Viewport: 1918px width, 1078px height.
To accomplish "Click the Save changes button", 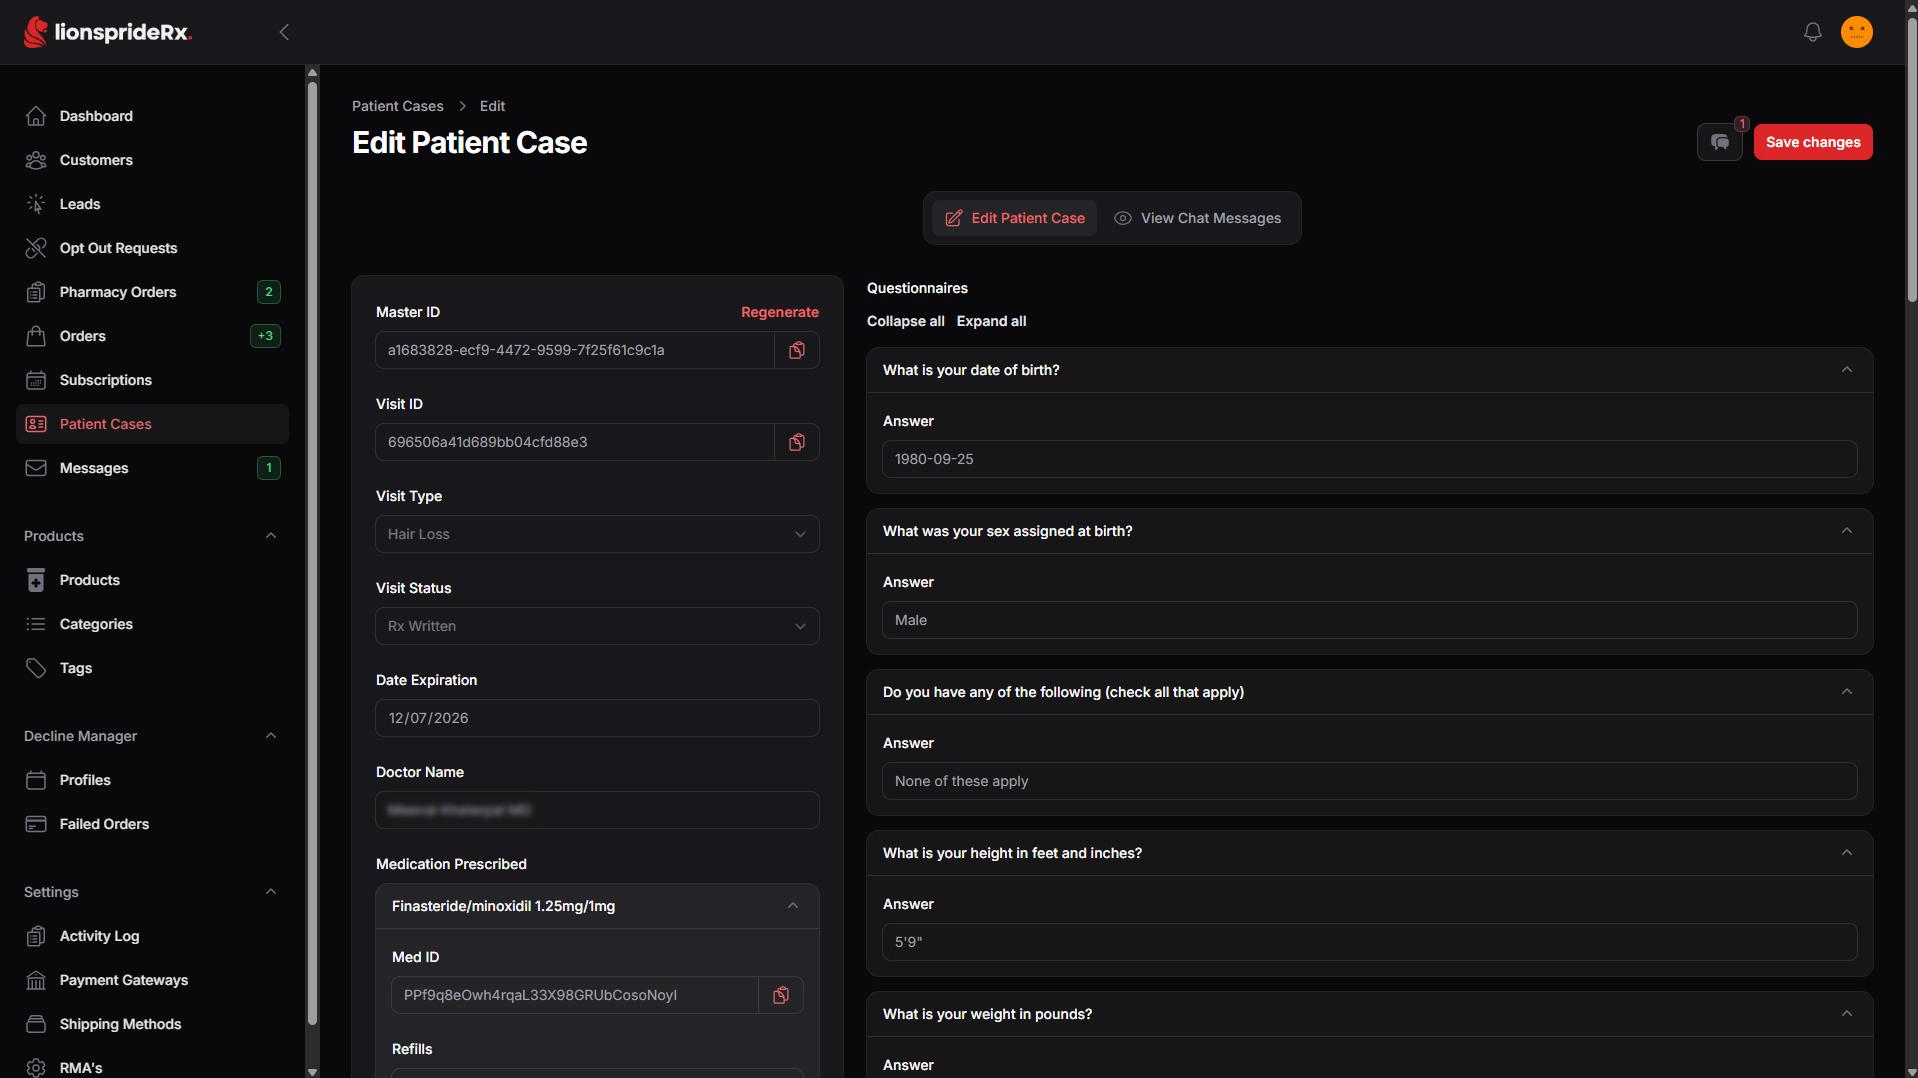I will 1812,142.
